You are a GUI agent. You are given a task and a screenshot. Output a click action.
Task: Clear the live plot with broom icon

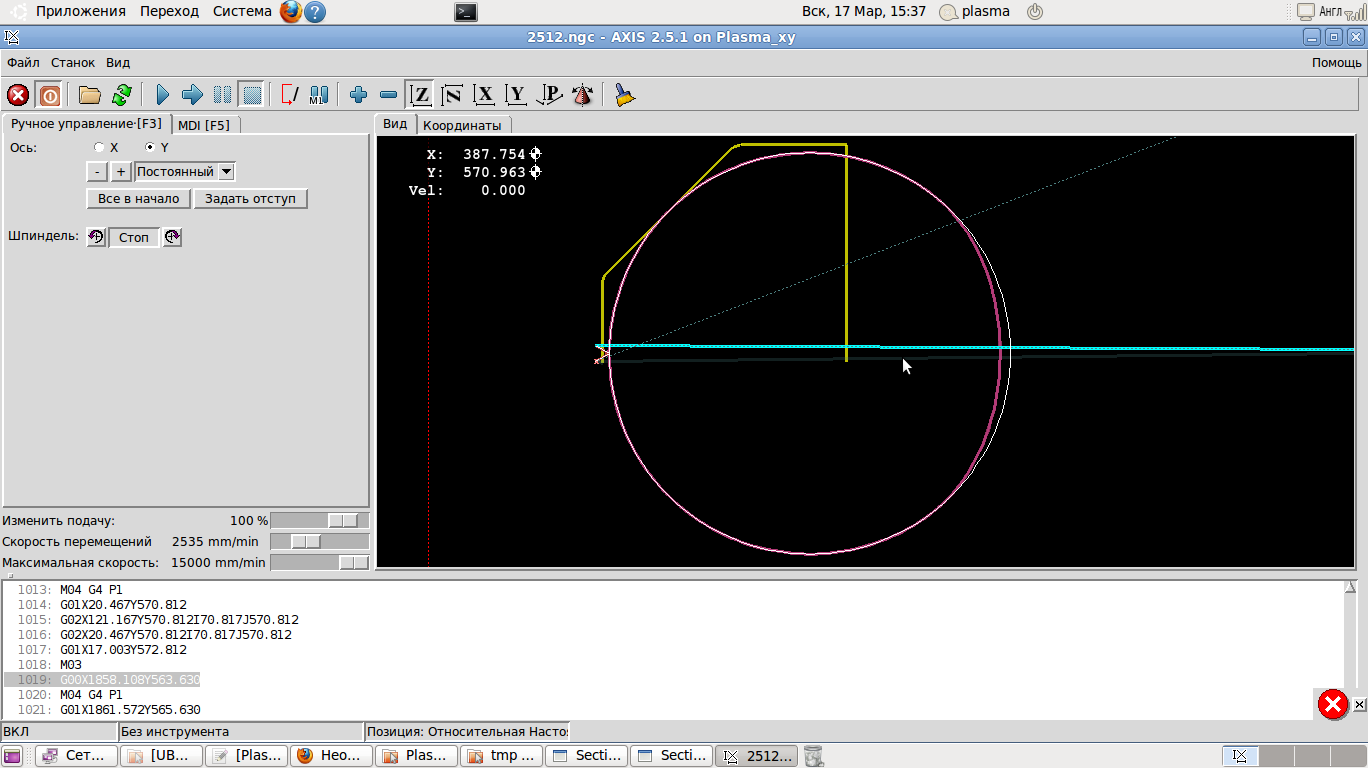click(625, 95)
